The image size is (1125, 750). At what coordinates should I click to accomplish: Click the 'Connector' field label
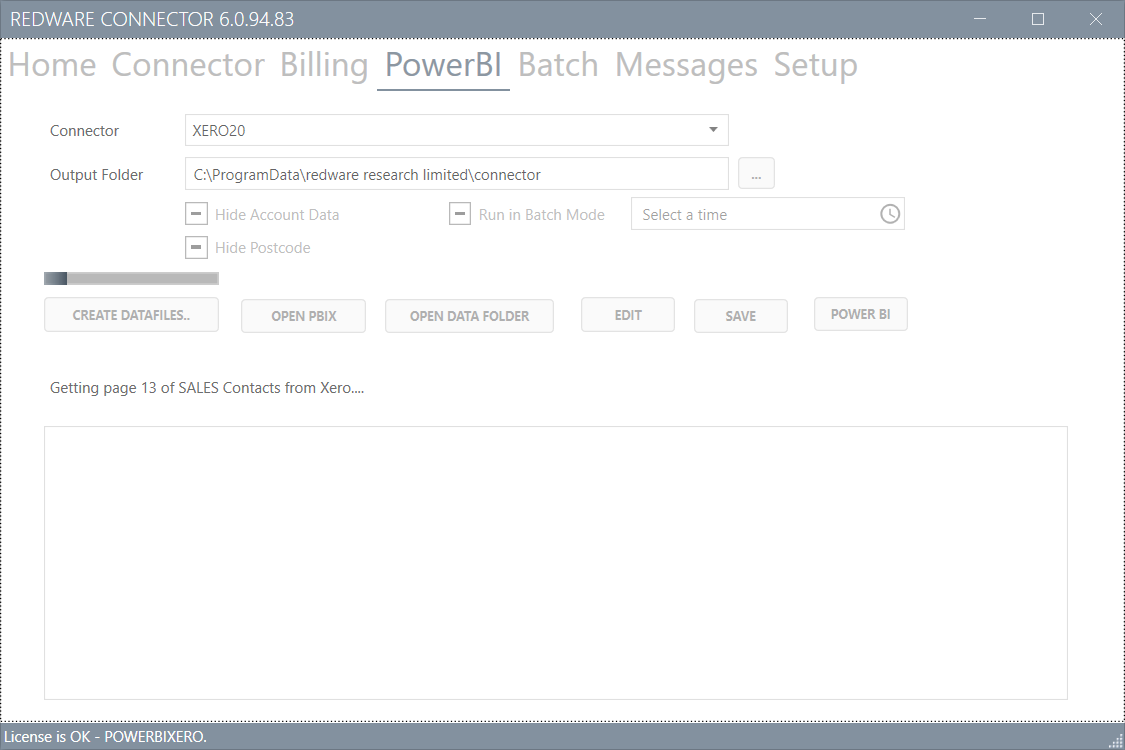click(x=84, y=131)
